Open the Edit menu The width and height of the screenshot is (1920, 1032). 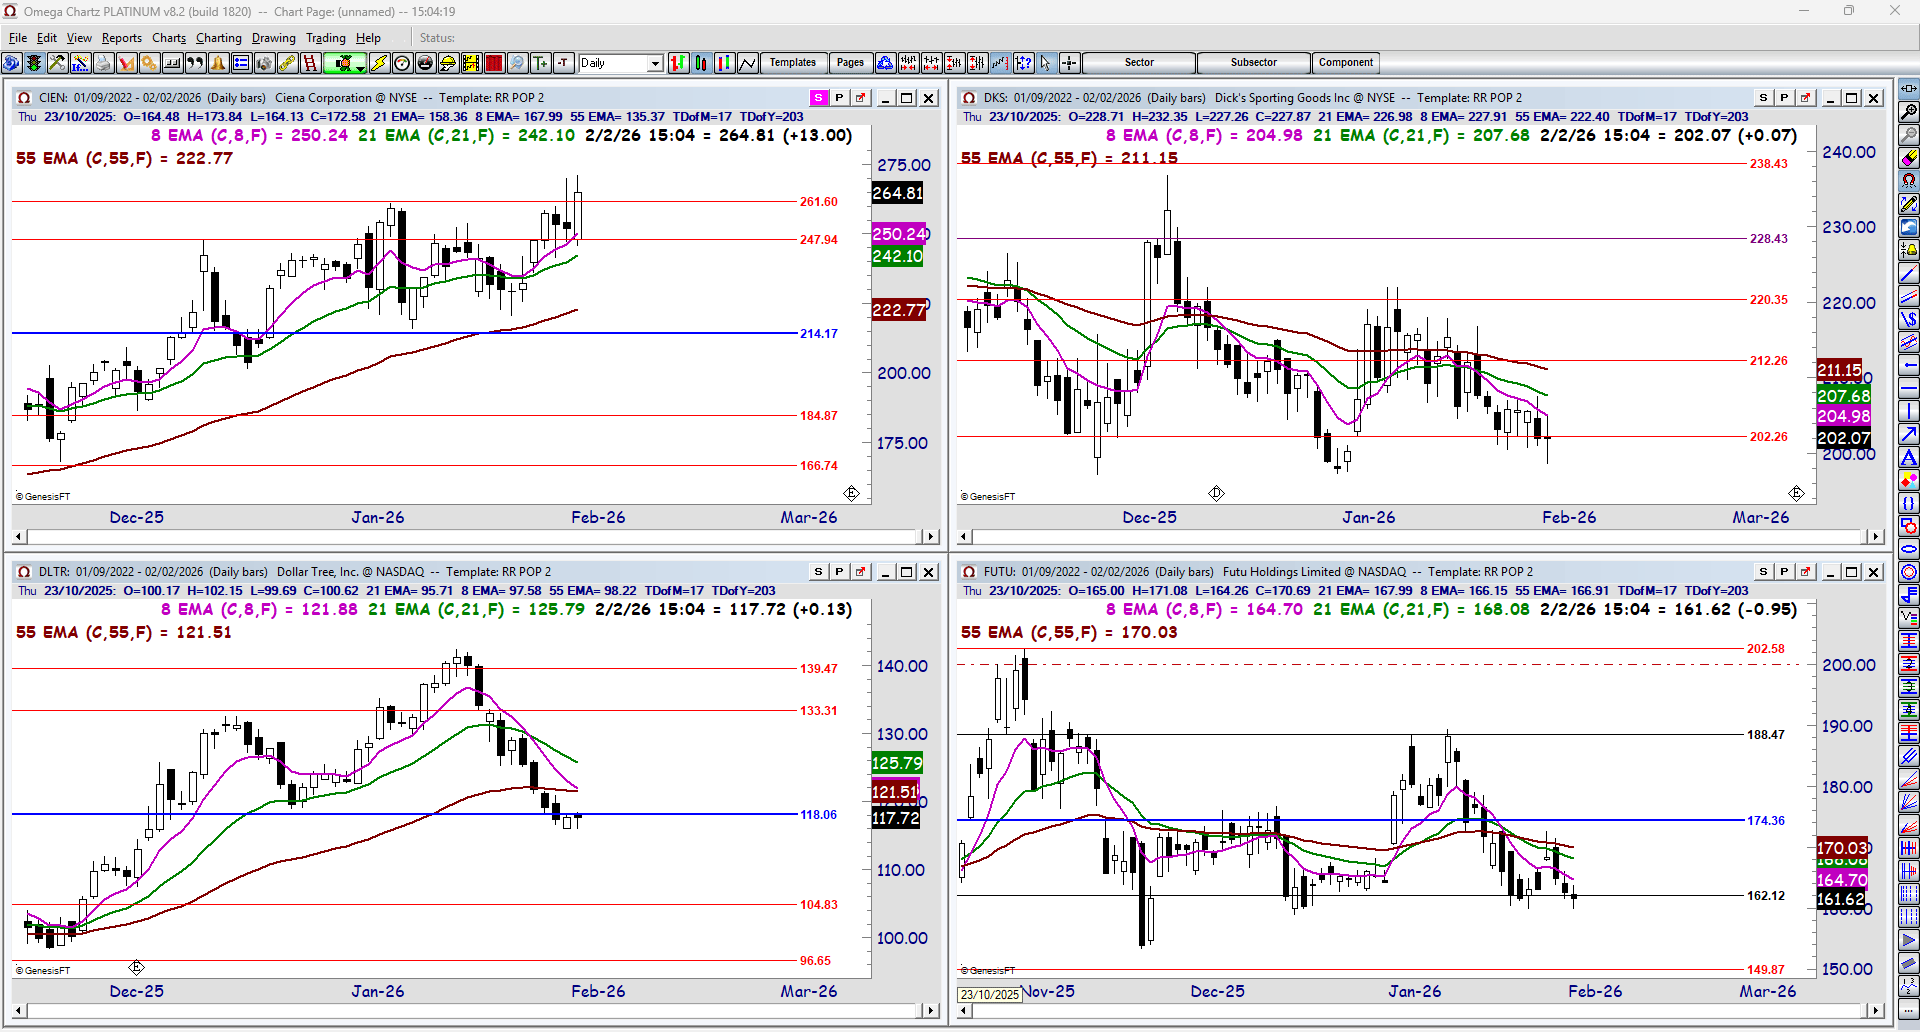(47, 38)
